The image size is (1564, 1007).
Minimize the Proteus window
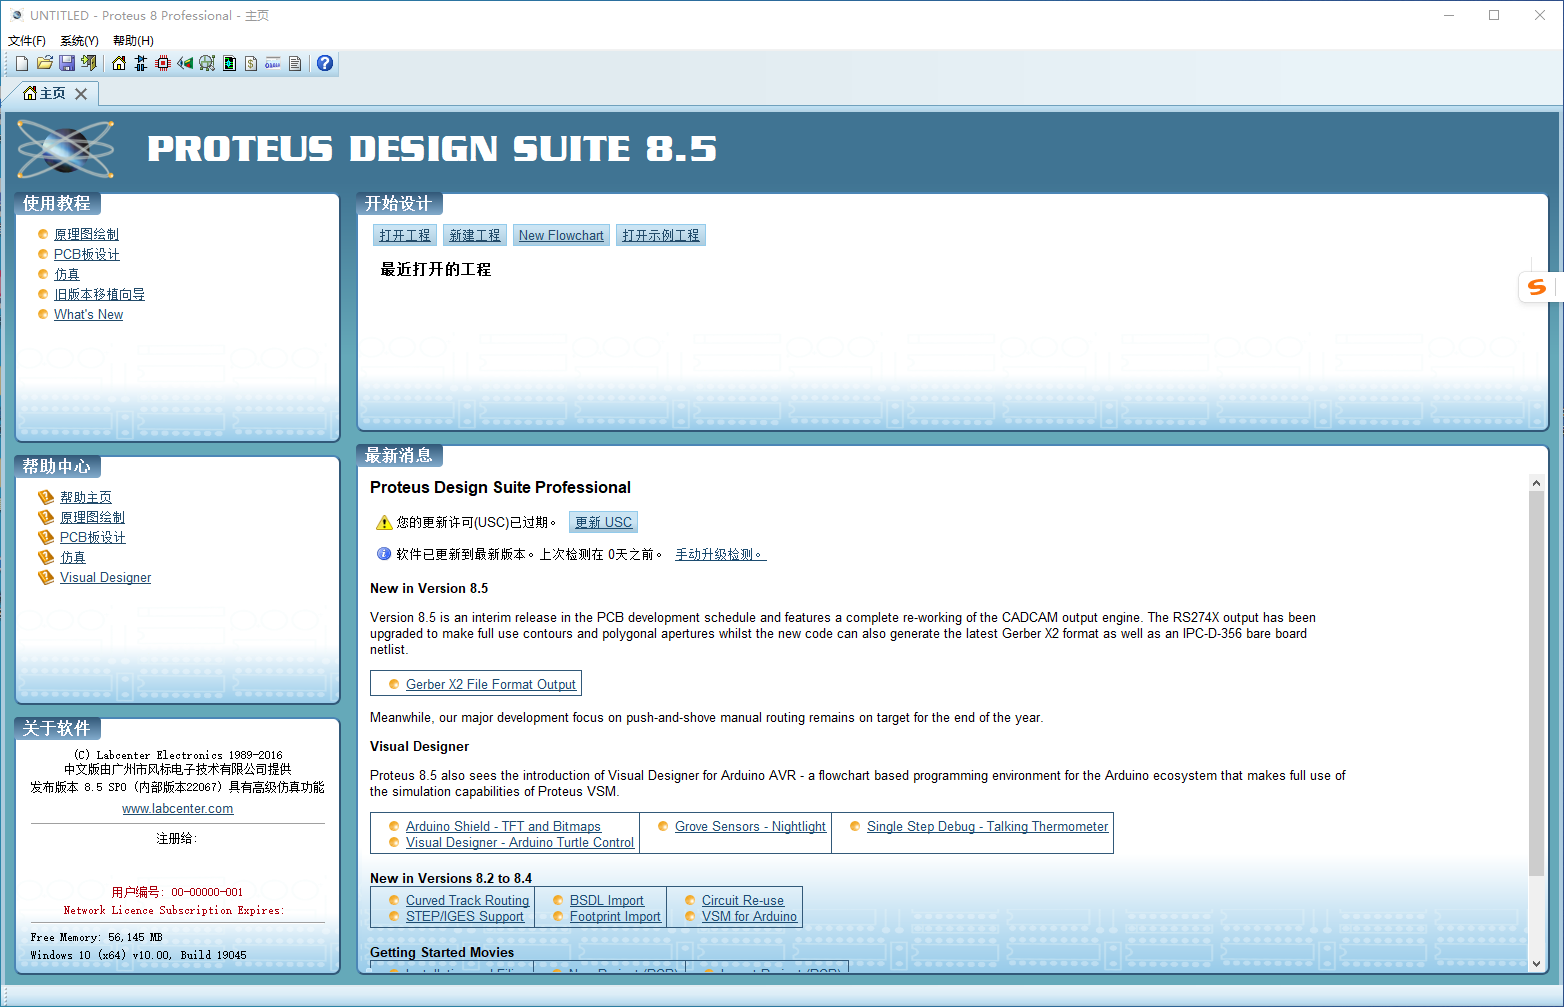(1448, 15)
